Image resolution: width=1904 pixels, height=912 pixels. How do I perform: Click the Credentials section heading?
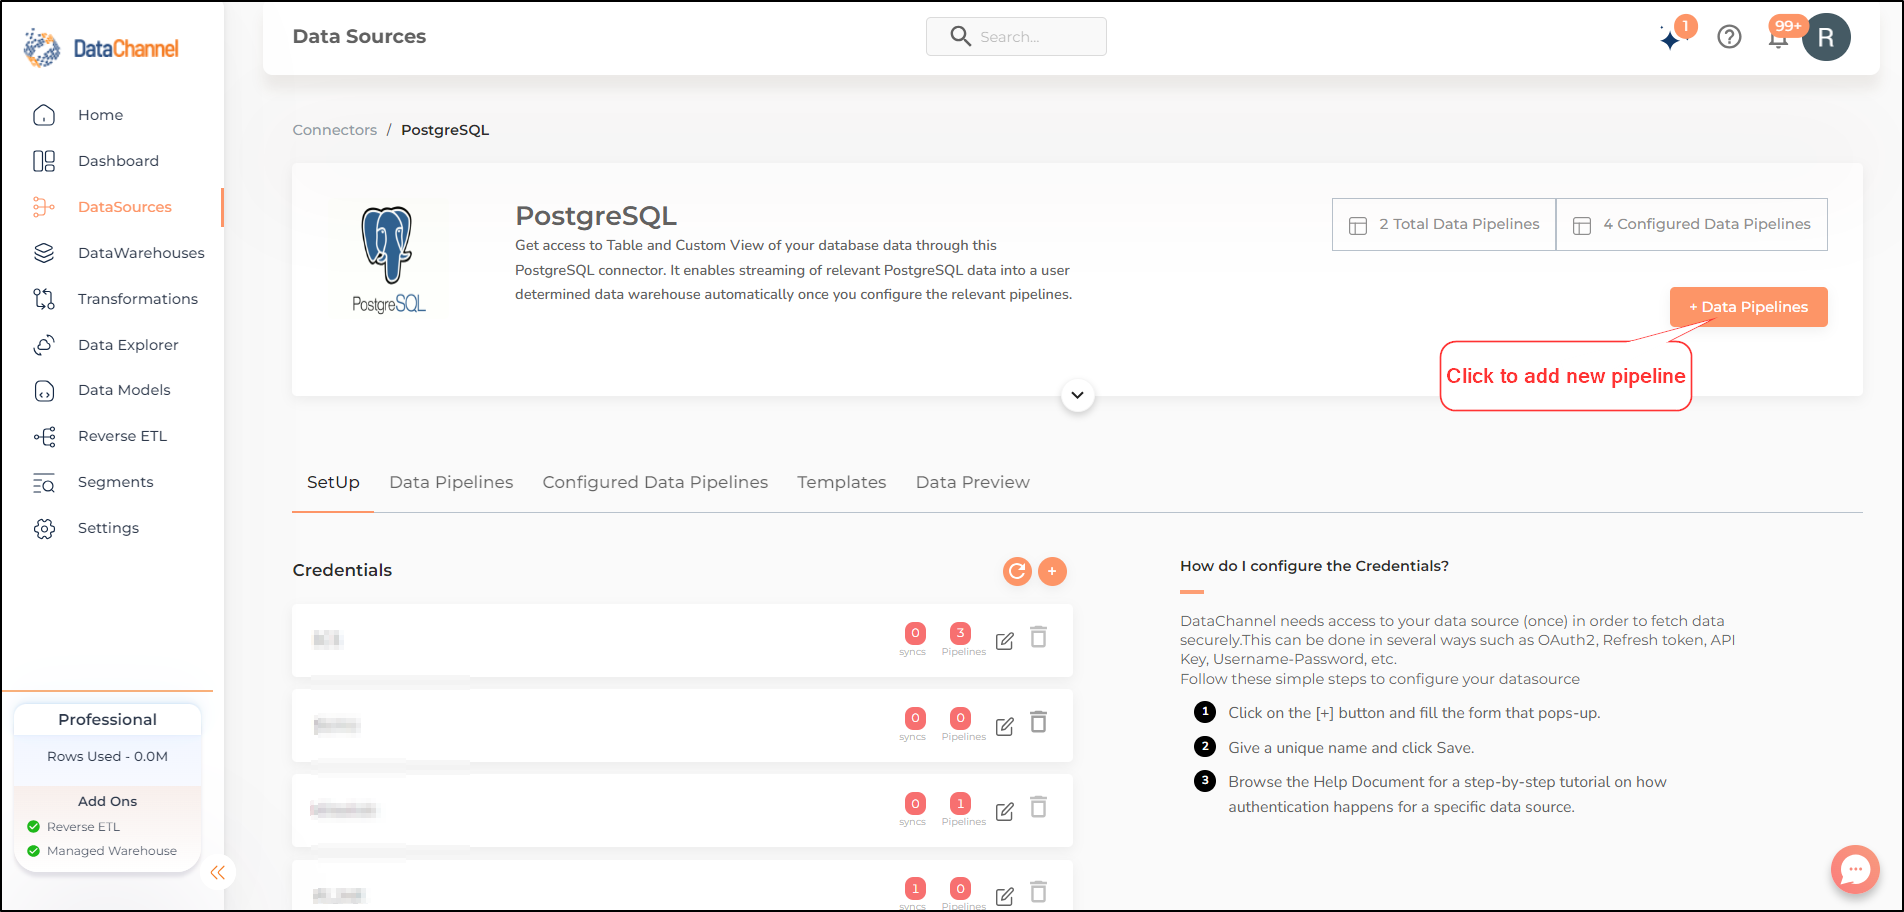(x=342, y=570)
